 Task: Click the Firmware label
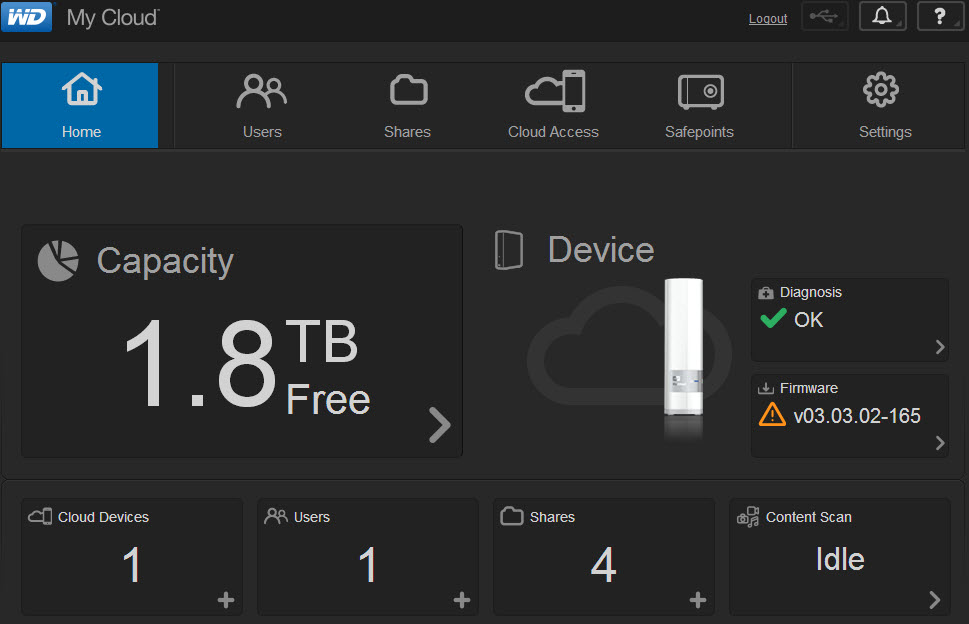pyautogui.click(x=808, y=388)
